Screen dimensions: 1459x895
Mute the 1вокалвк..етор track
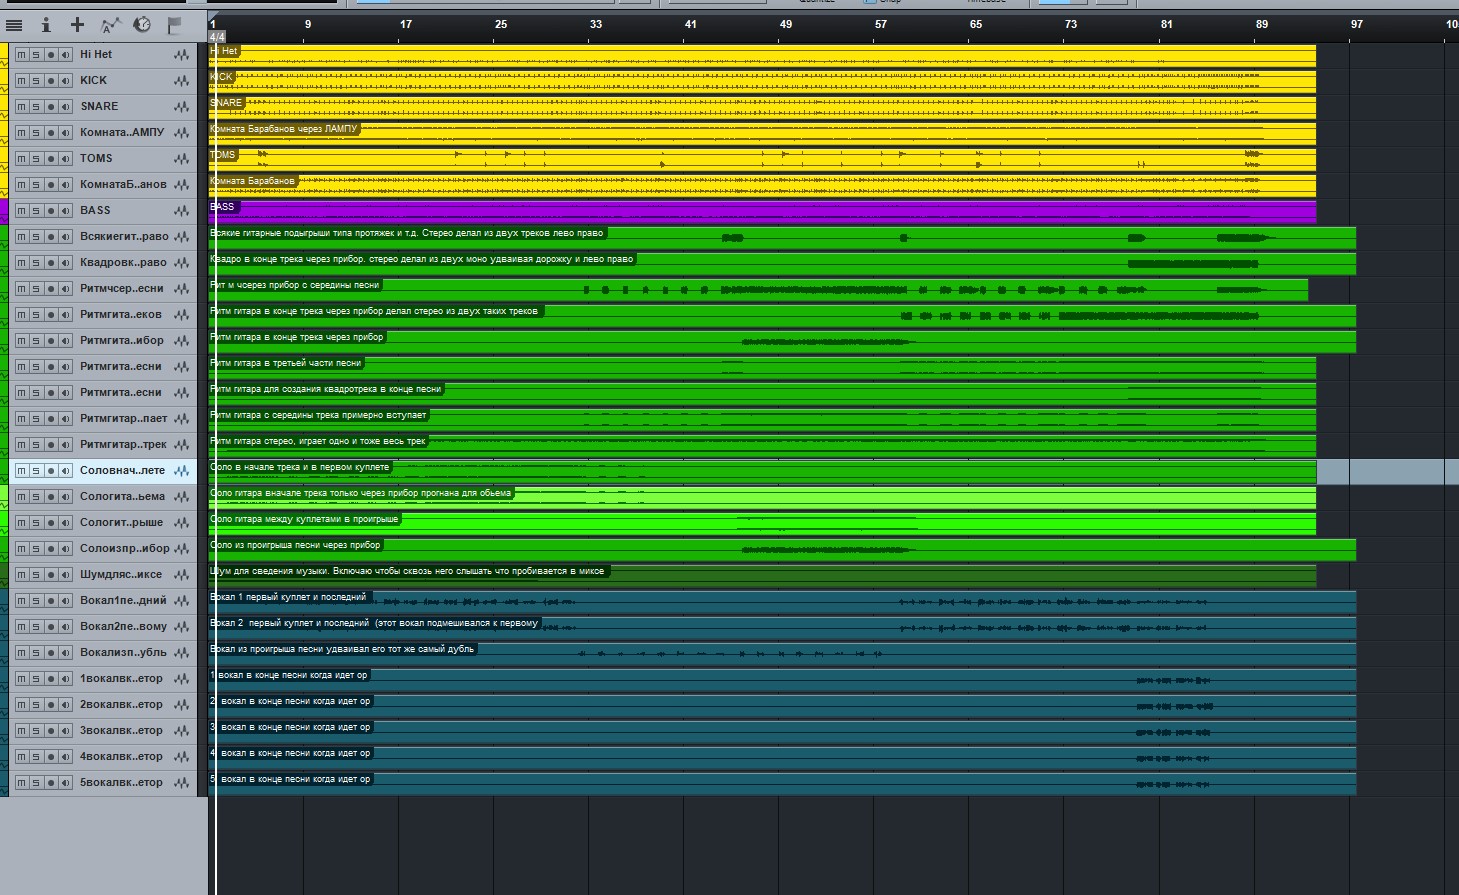coord(21,679)
